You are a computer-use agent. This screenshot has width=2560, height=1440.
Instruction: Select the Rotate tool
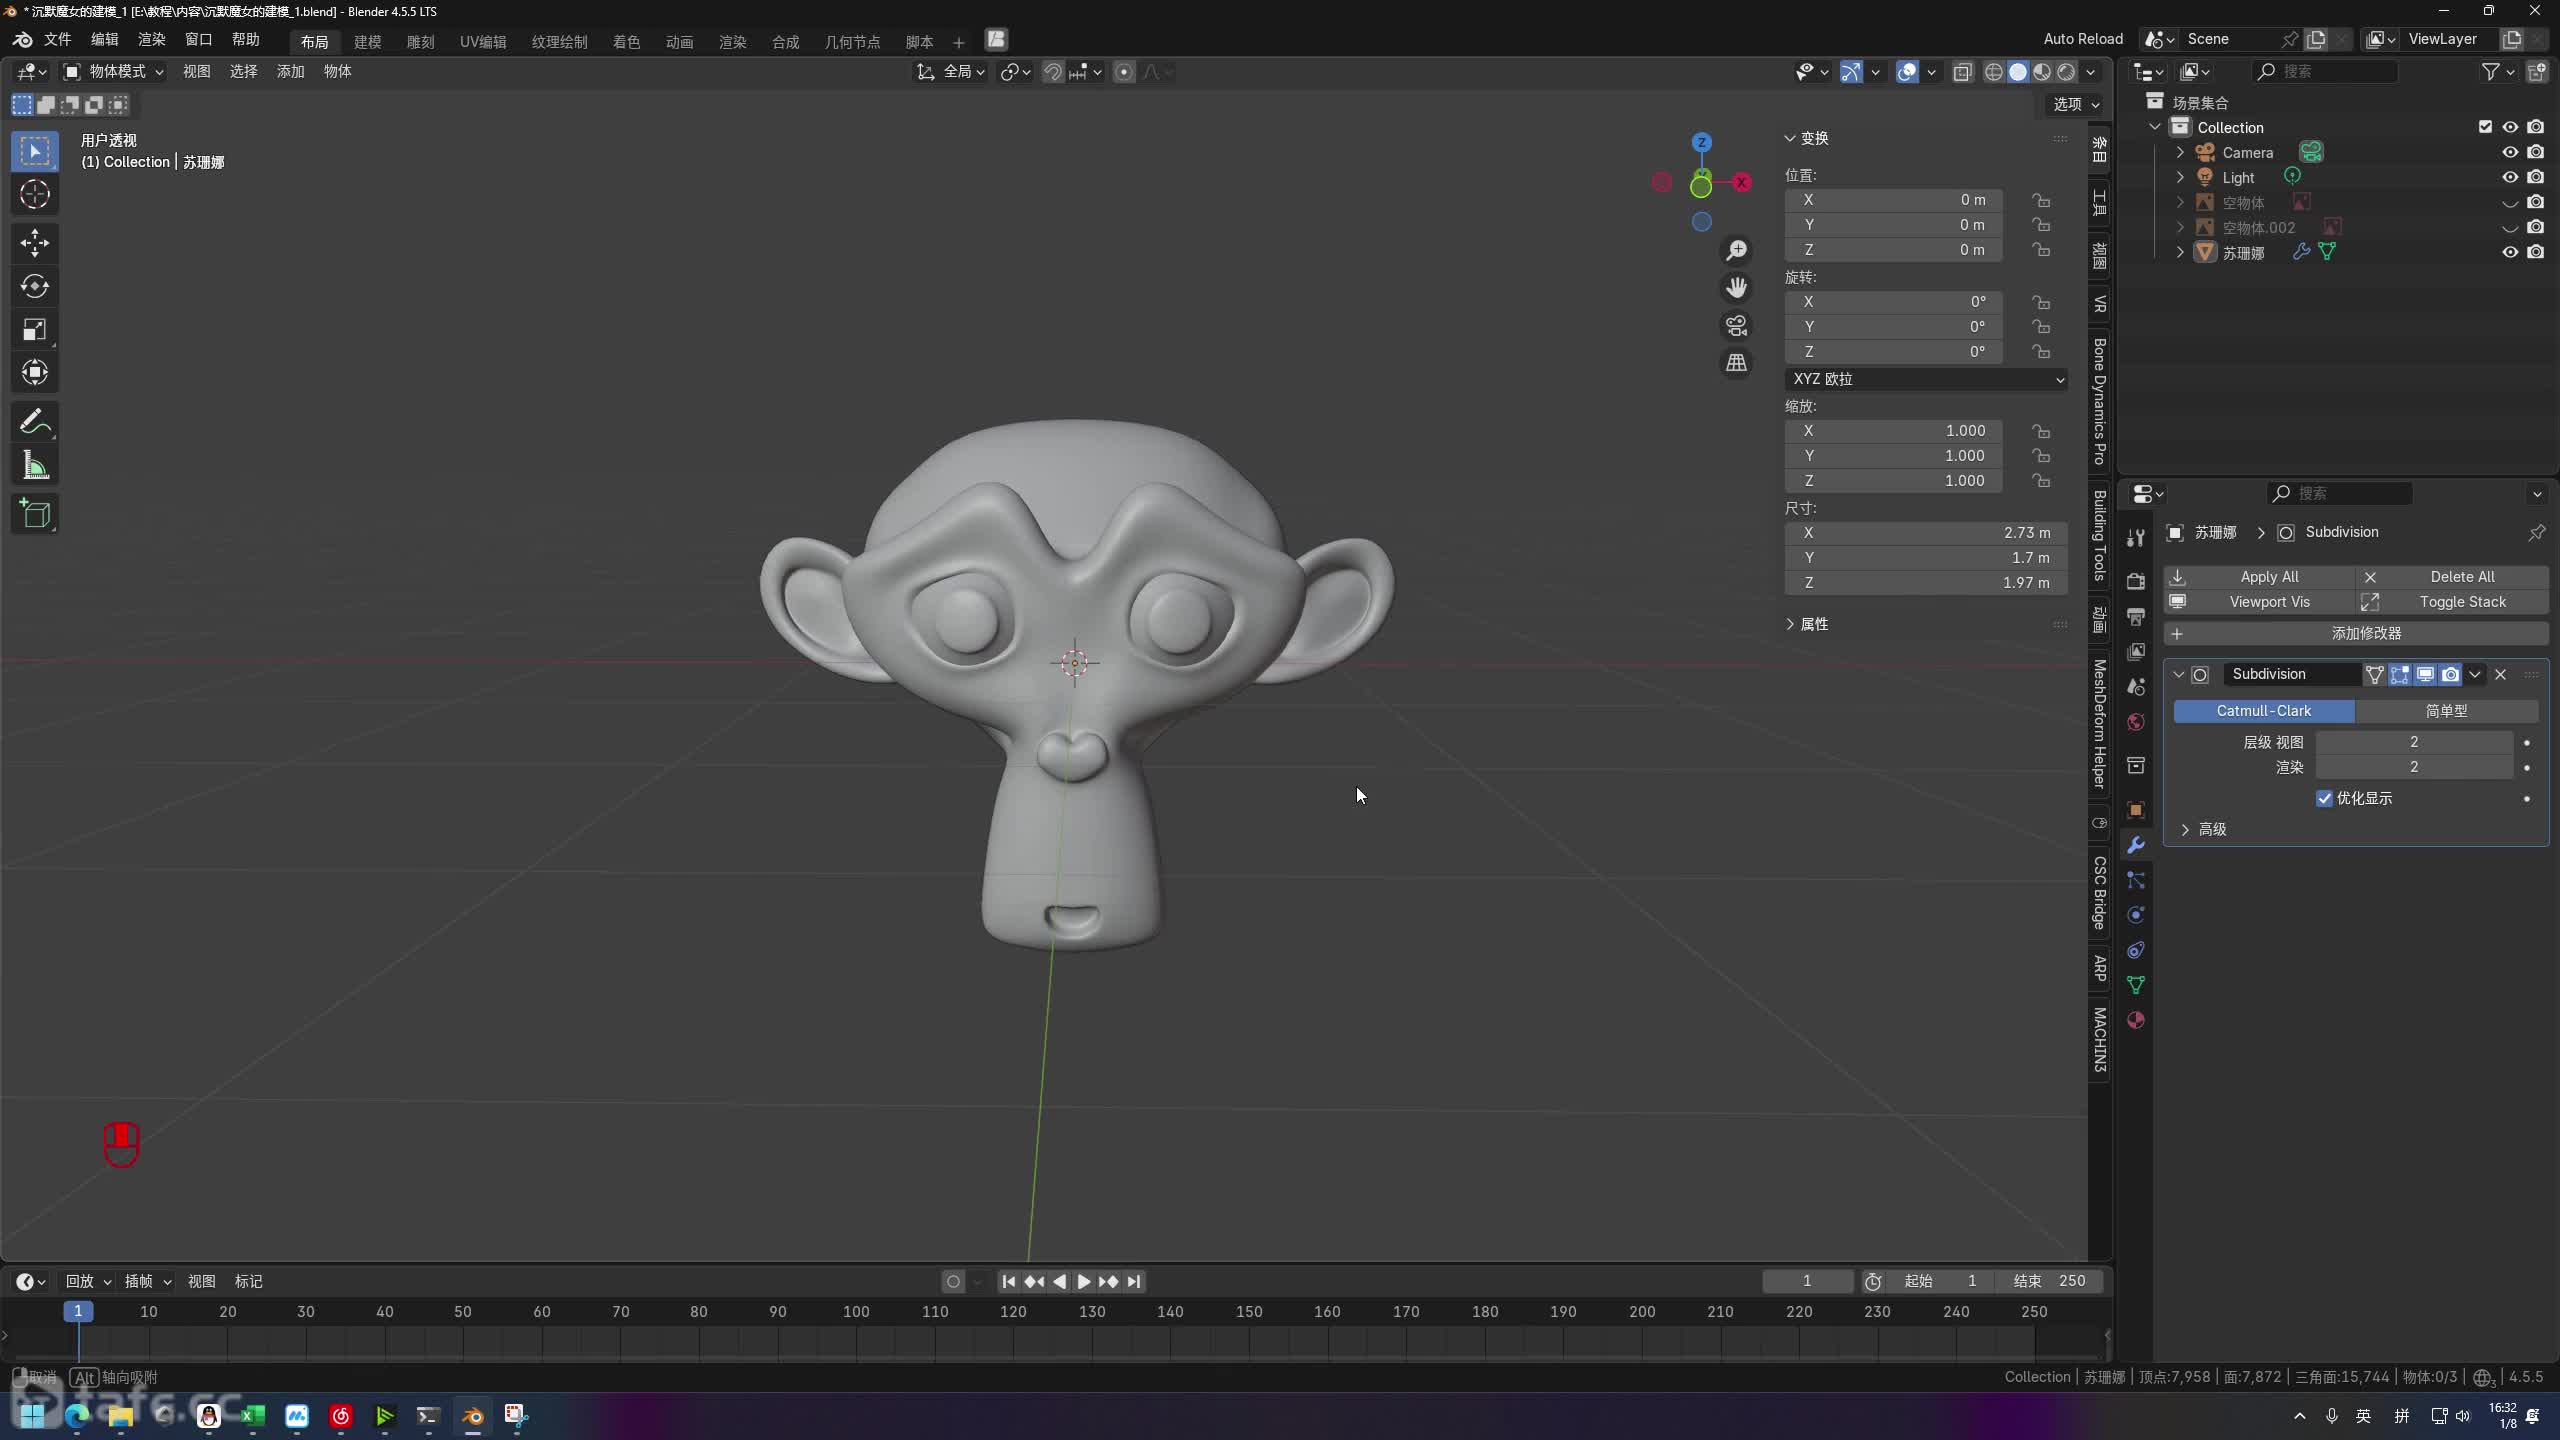tap(35, 286)
